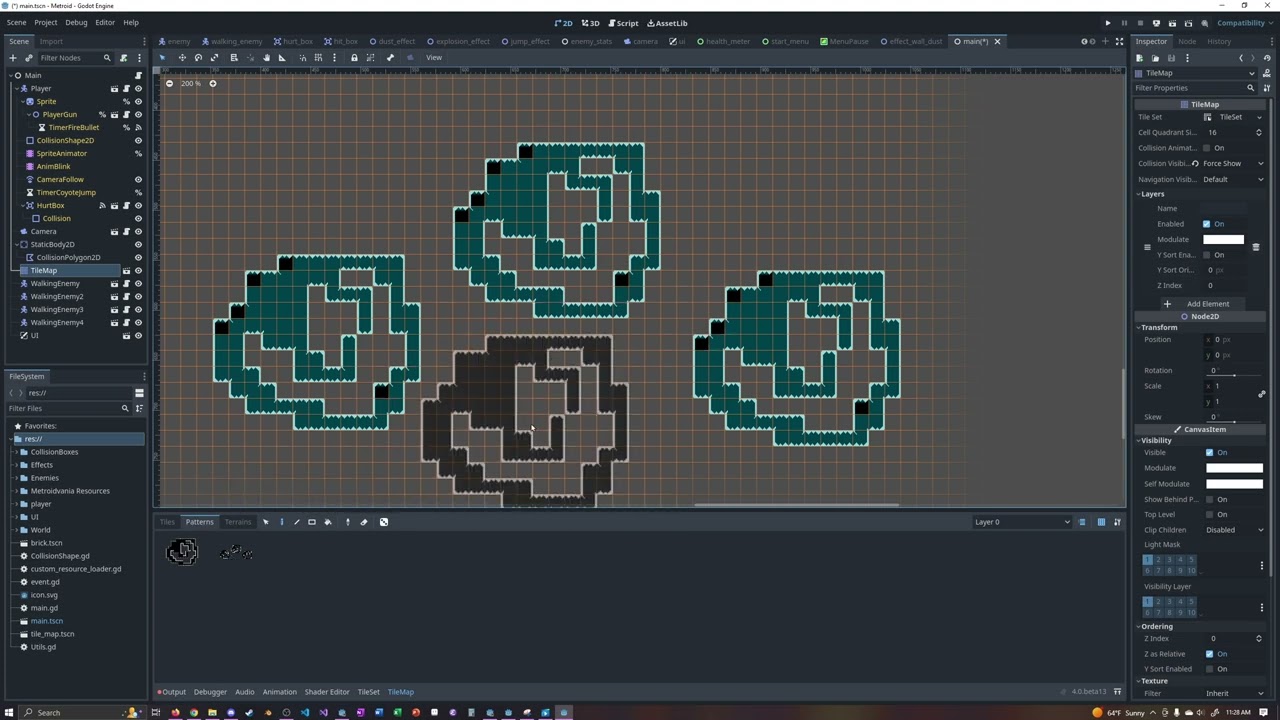Load an existing resource in Inspector
This screenshot has height=720, width=1280.
(x=1154, y=58)
